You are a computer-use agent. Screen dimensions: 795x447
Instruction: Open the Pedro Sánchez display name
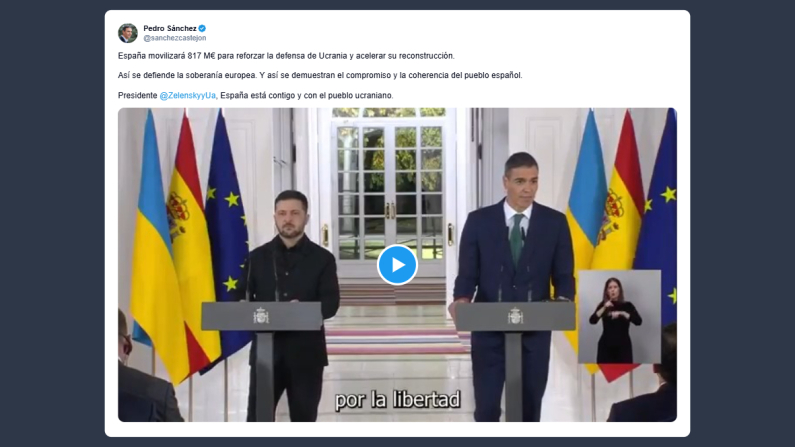[170, 28]
